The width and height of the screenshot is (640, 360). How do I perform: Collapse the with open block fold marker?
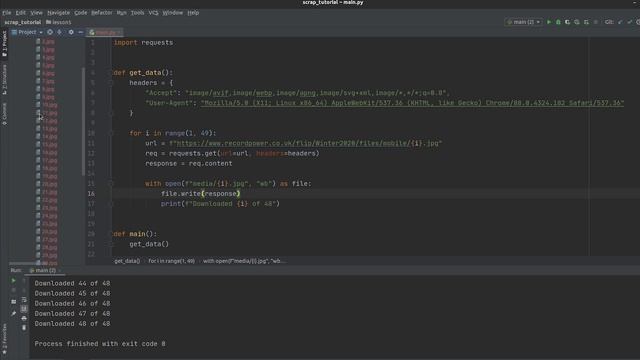pyautogui.click(x=111, y=184)
